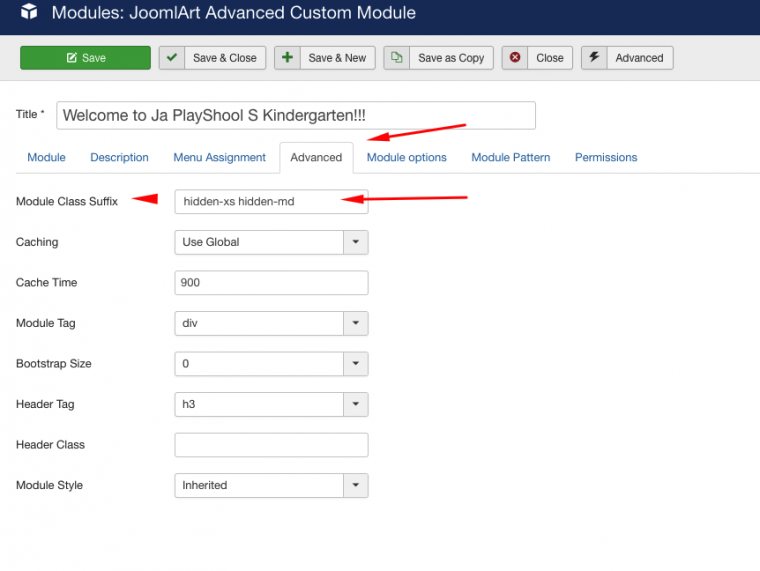Click the checkmark icon on Save & Close
Image resolution: width=760 pixels, height=571 pixels.
172,58
